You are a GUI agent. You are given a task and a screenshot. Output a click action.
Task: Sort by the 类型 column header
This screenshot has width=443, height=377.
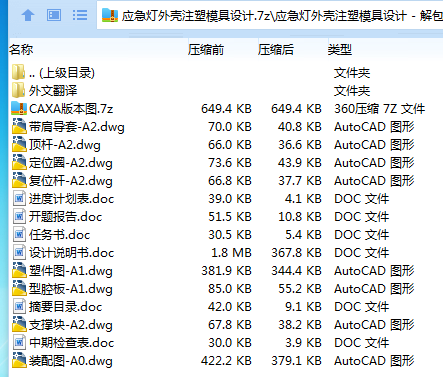click(x=340, y=50)
